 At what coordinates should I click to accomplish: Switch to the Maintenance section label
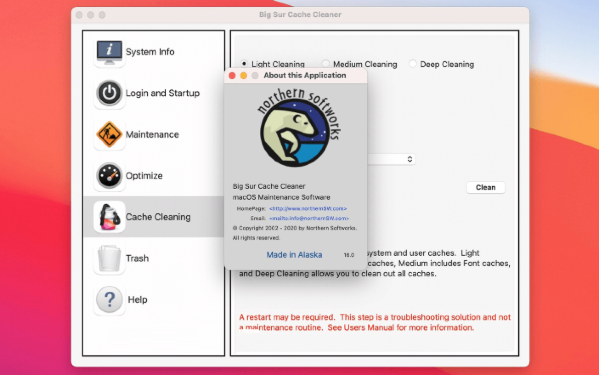[x=152, y=134]
